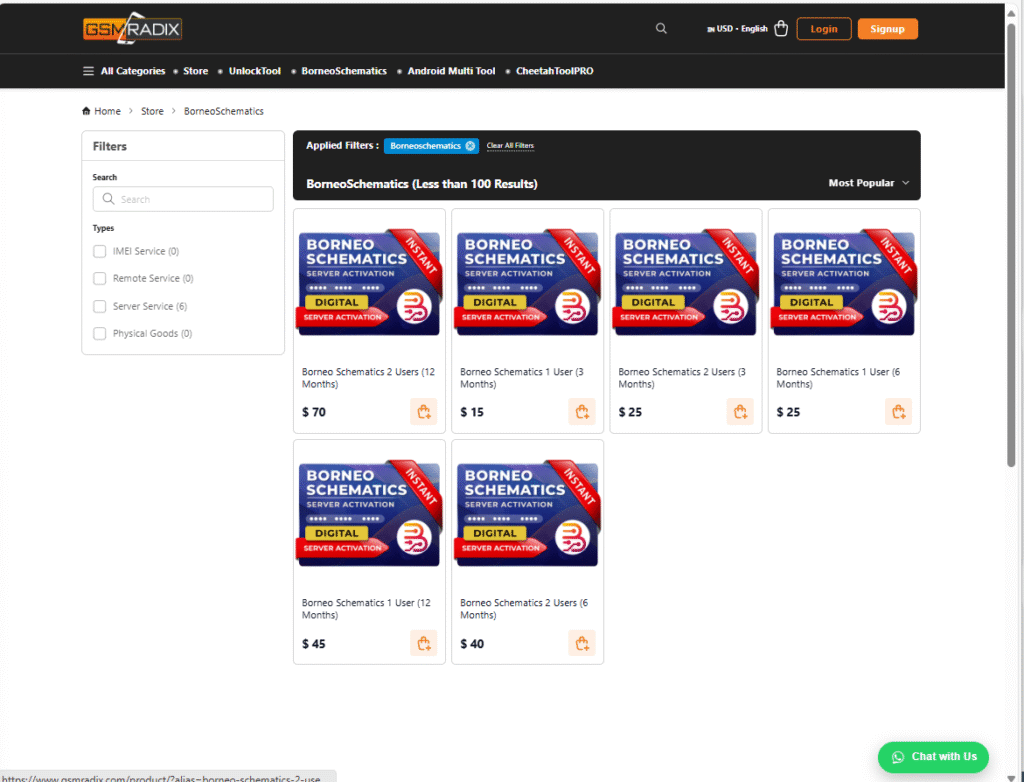This screenshot has width=1024, height=782.
Task: Check the IMEI Service filter checkbox
Action: [x=99, y=251]
